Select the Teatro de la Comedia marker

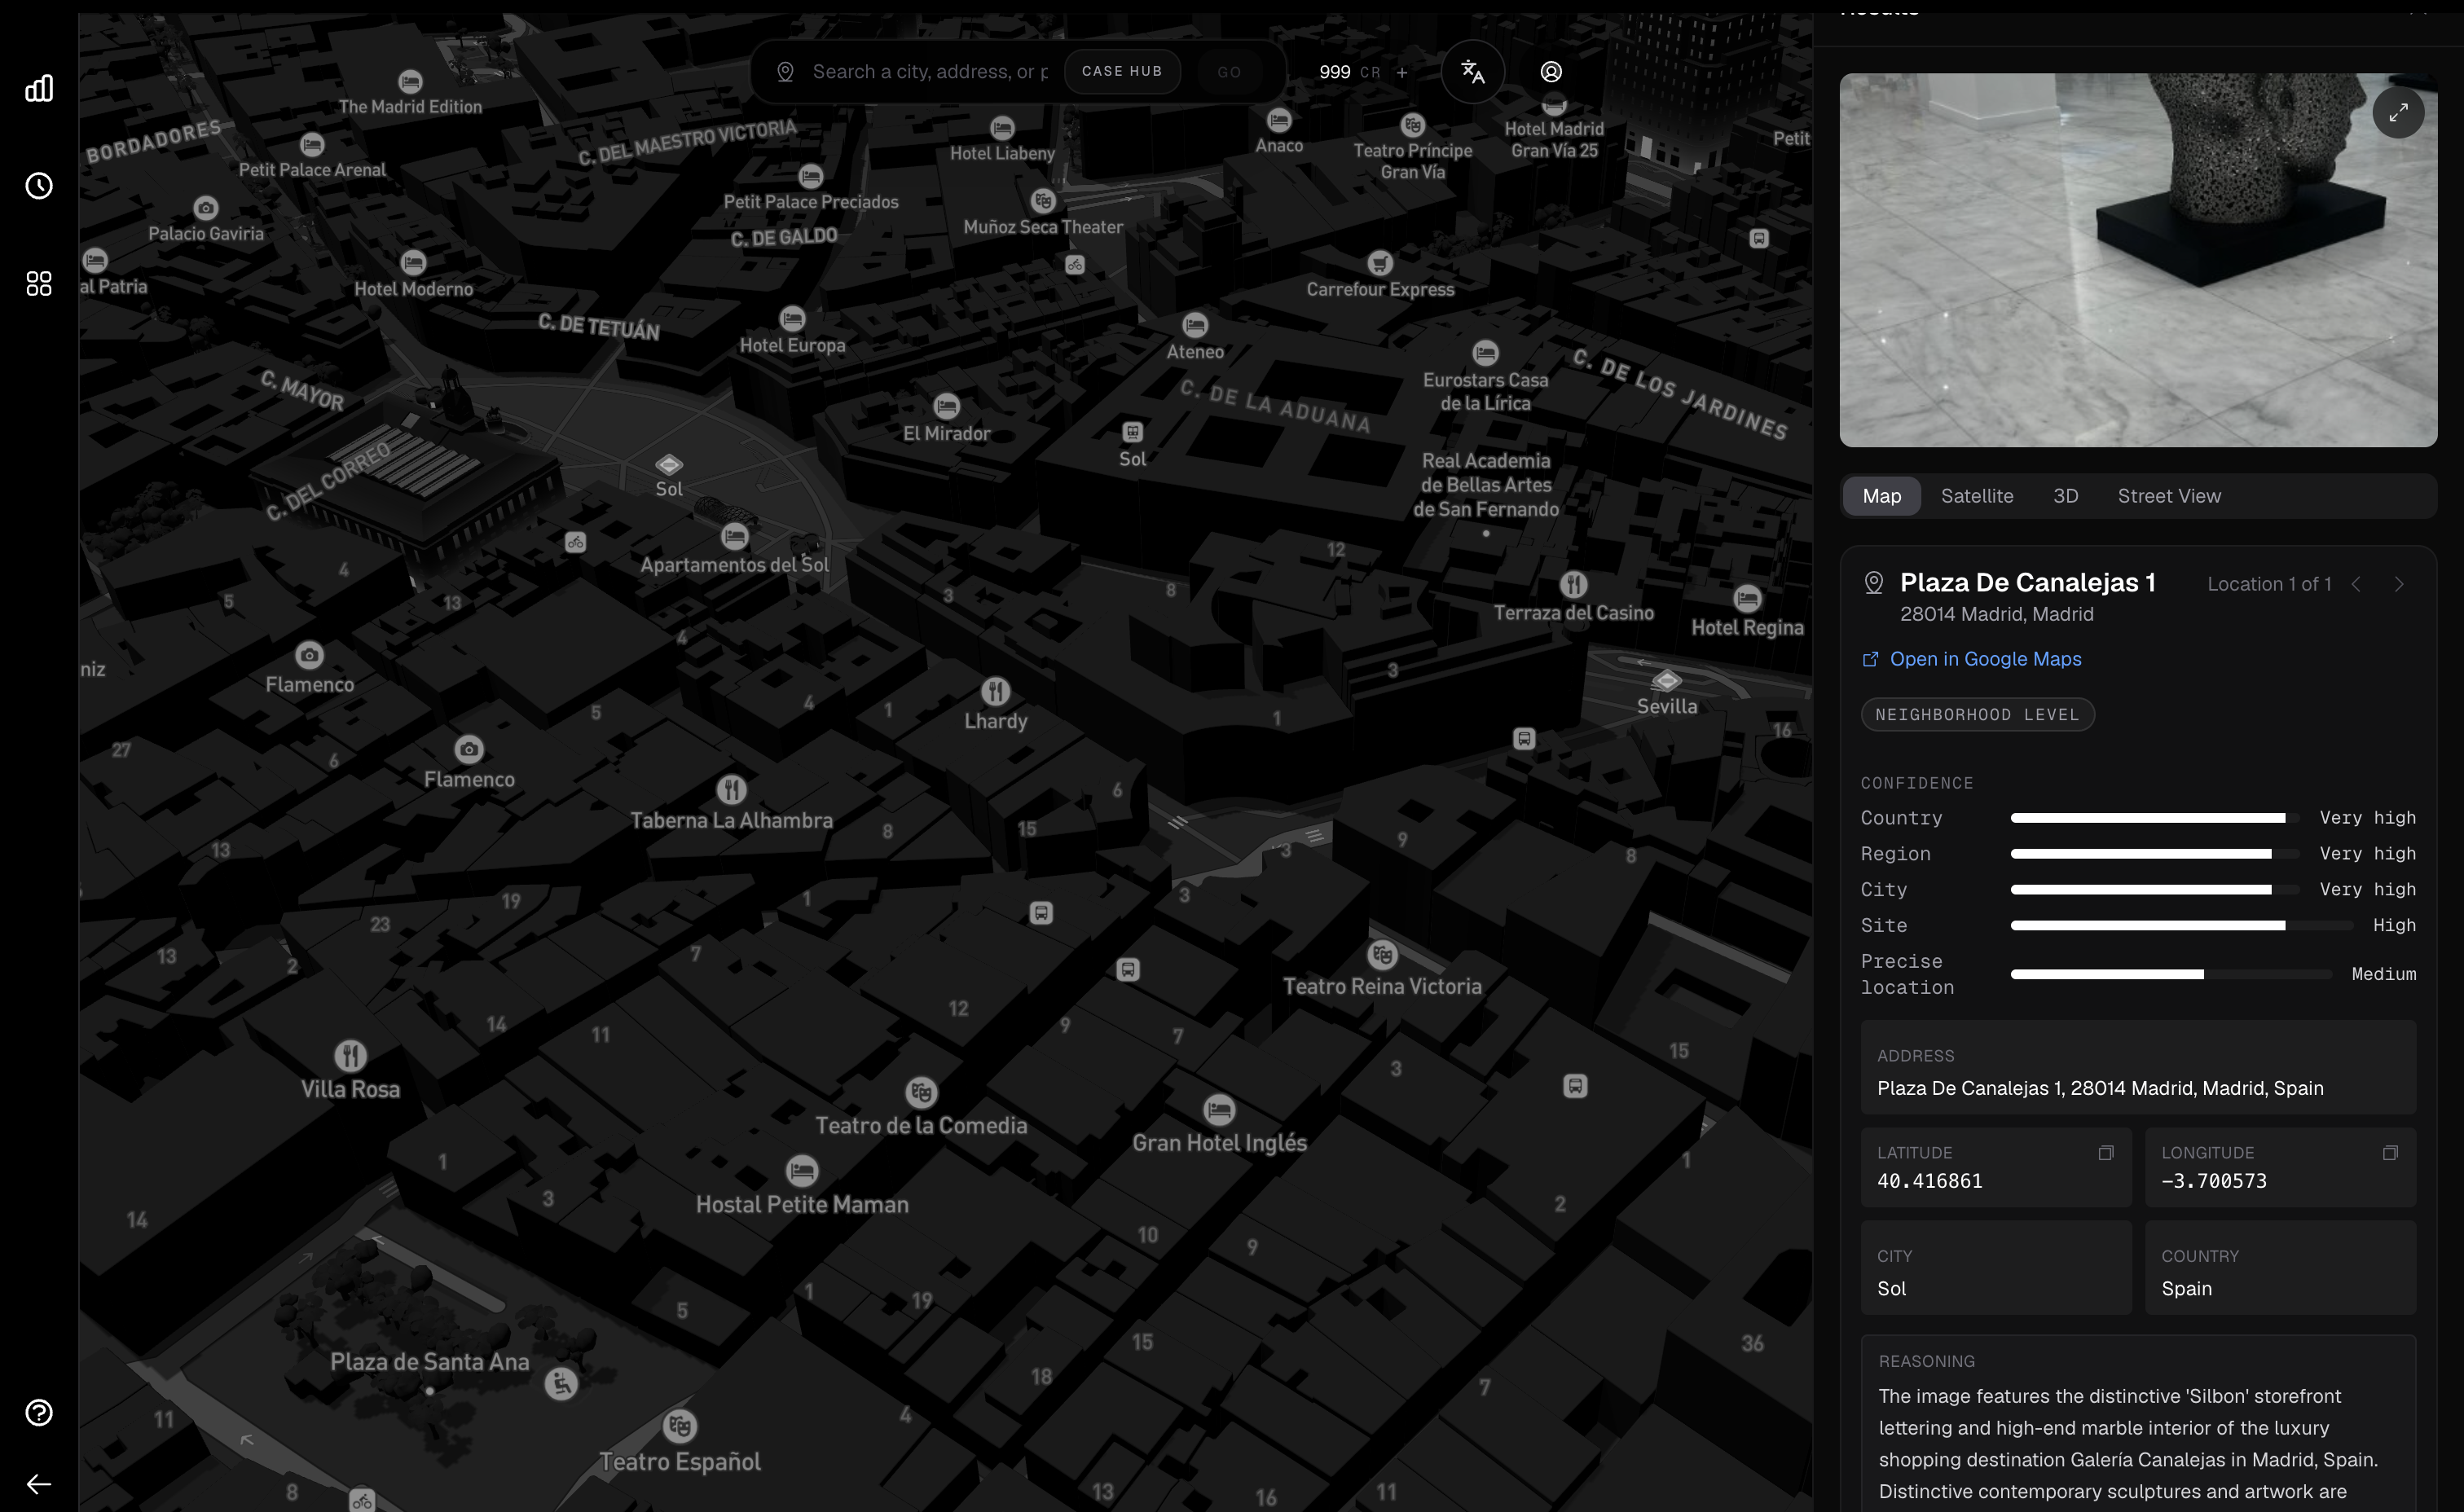point(921,1092)
